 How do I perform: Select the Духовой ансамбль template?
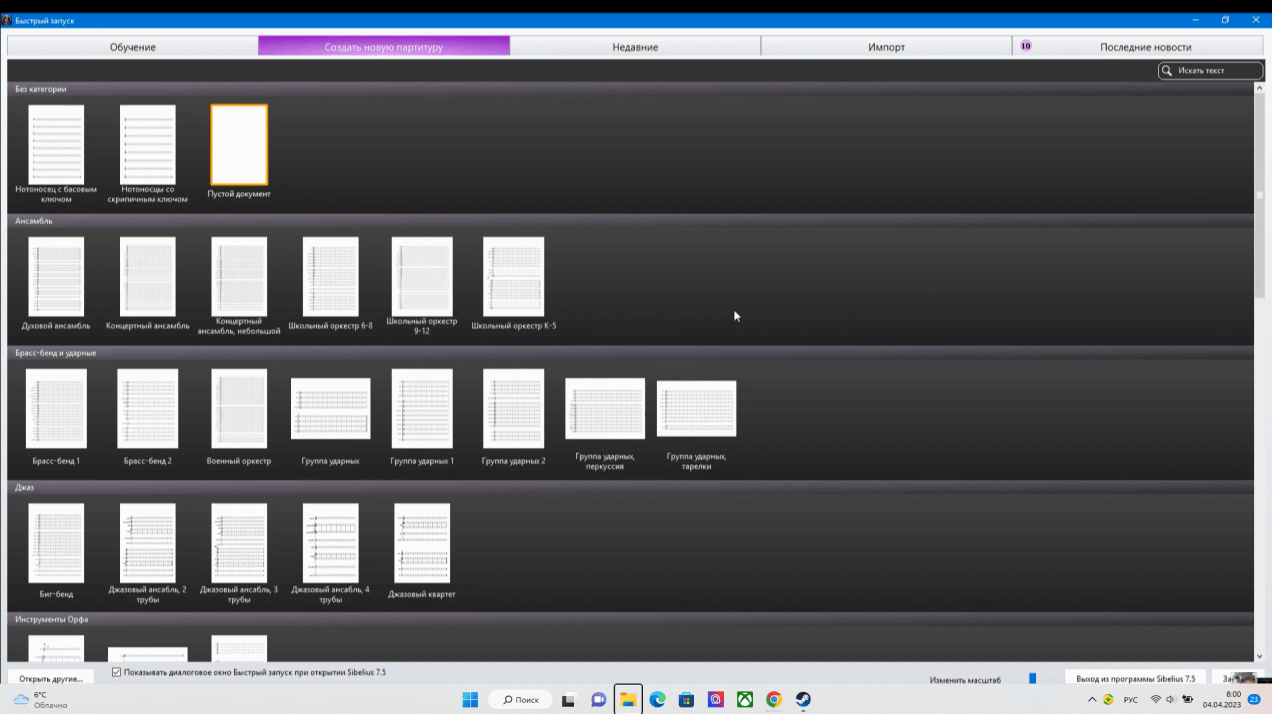pyautogui.click(x=56, y=277)
